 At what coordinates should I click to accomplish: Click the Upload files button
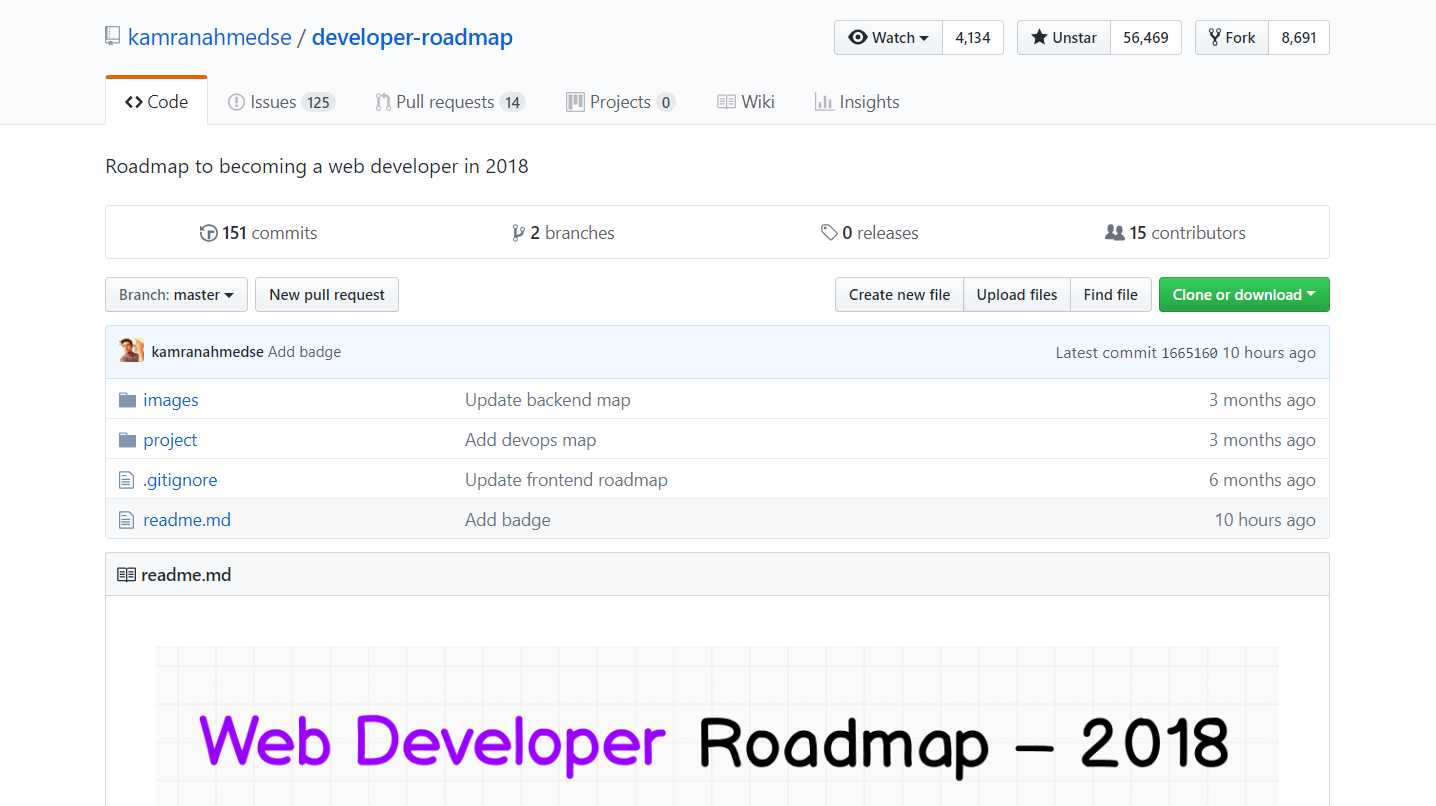click(x=1017, y=295)
